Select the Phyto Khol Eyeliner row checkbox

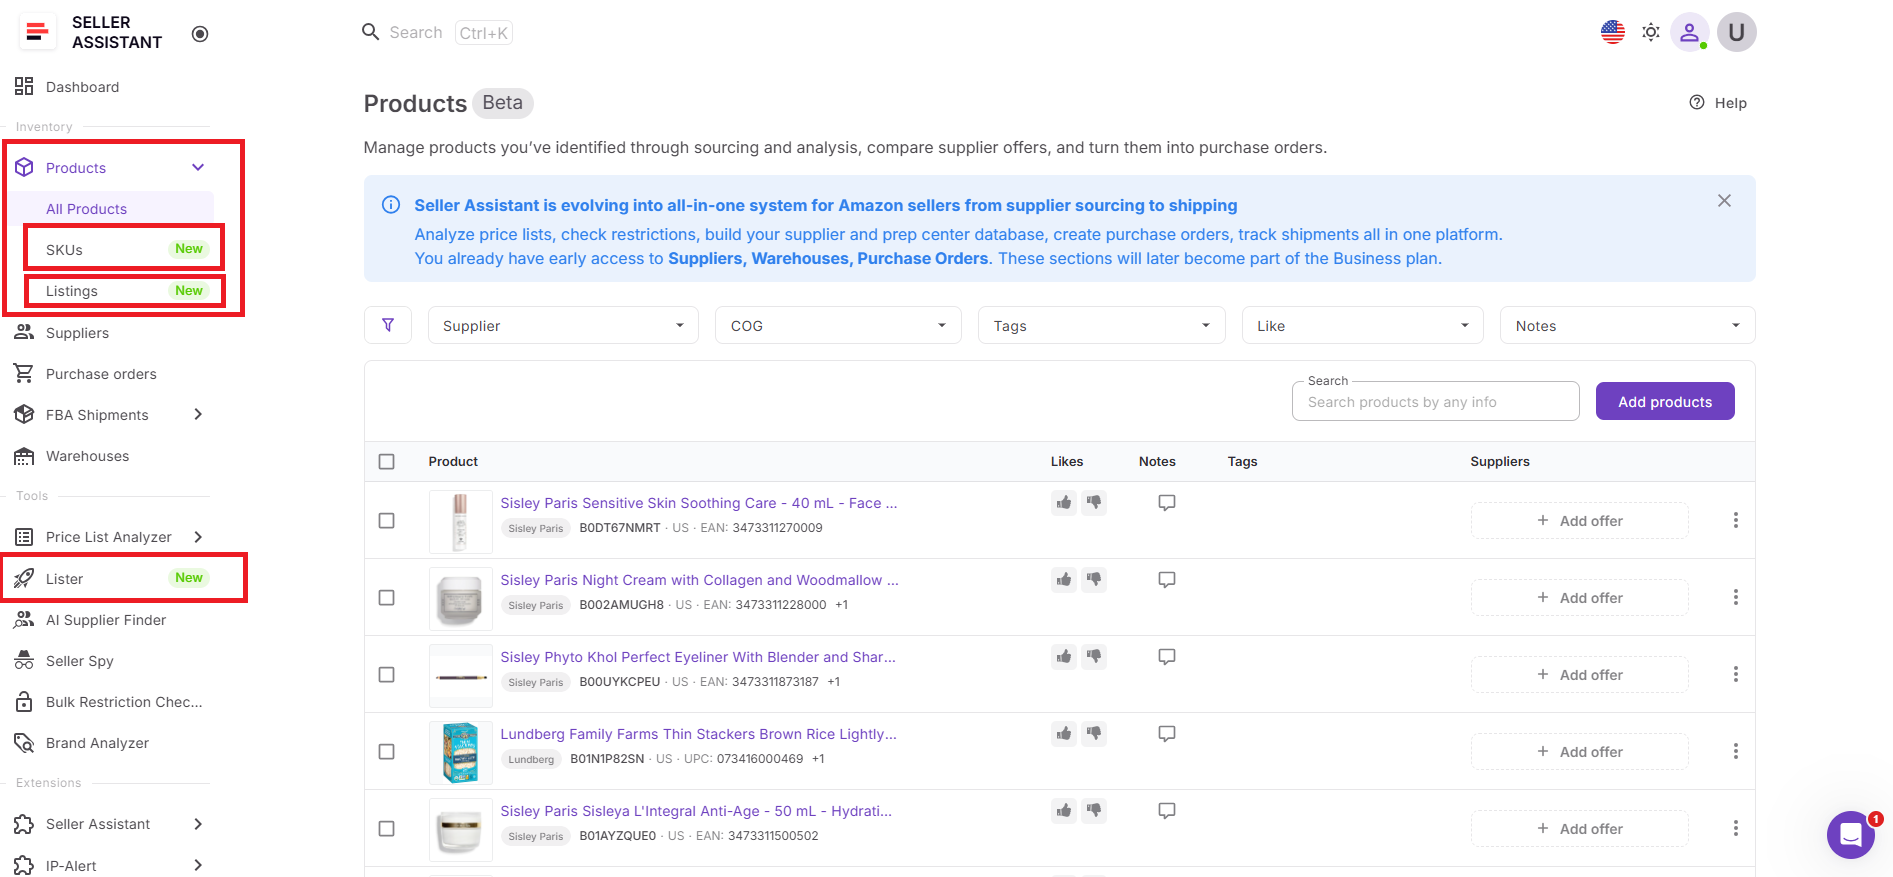coord(387,675)
